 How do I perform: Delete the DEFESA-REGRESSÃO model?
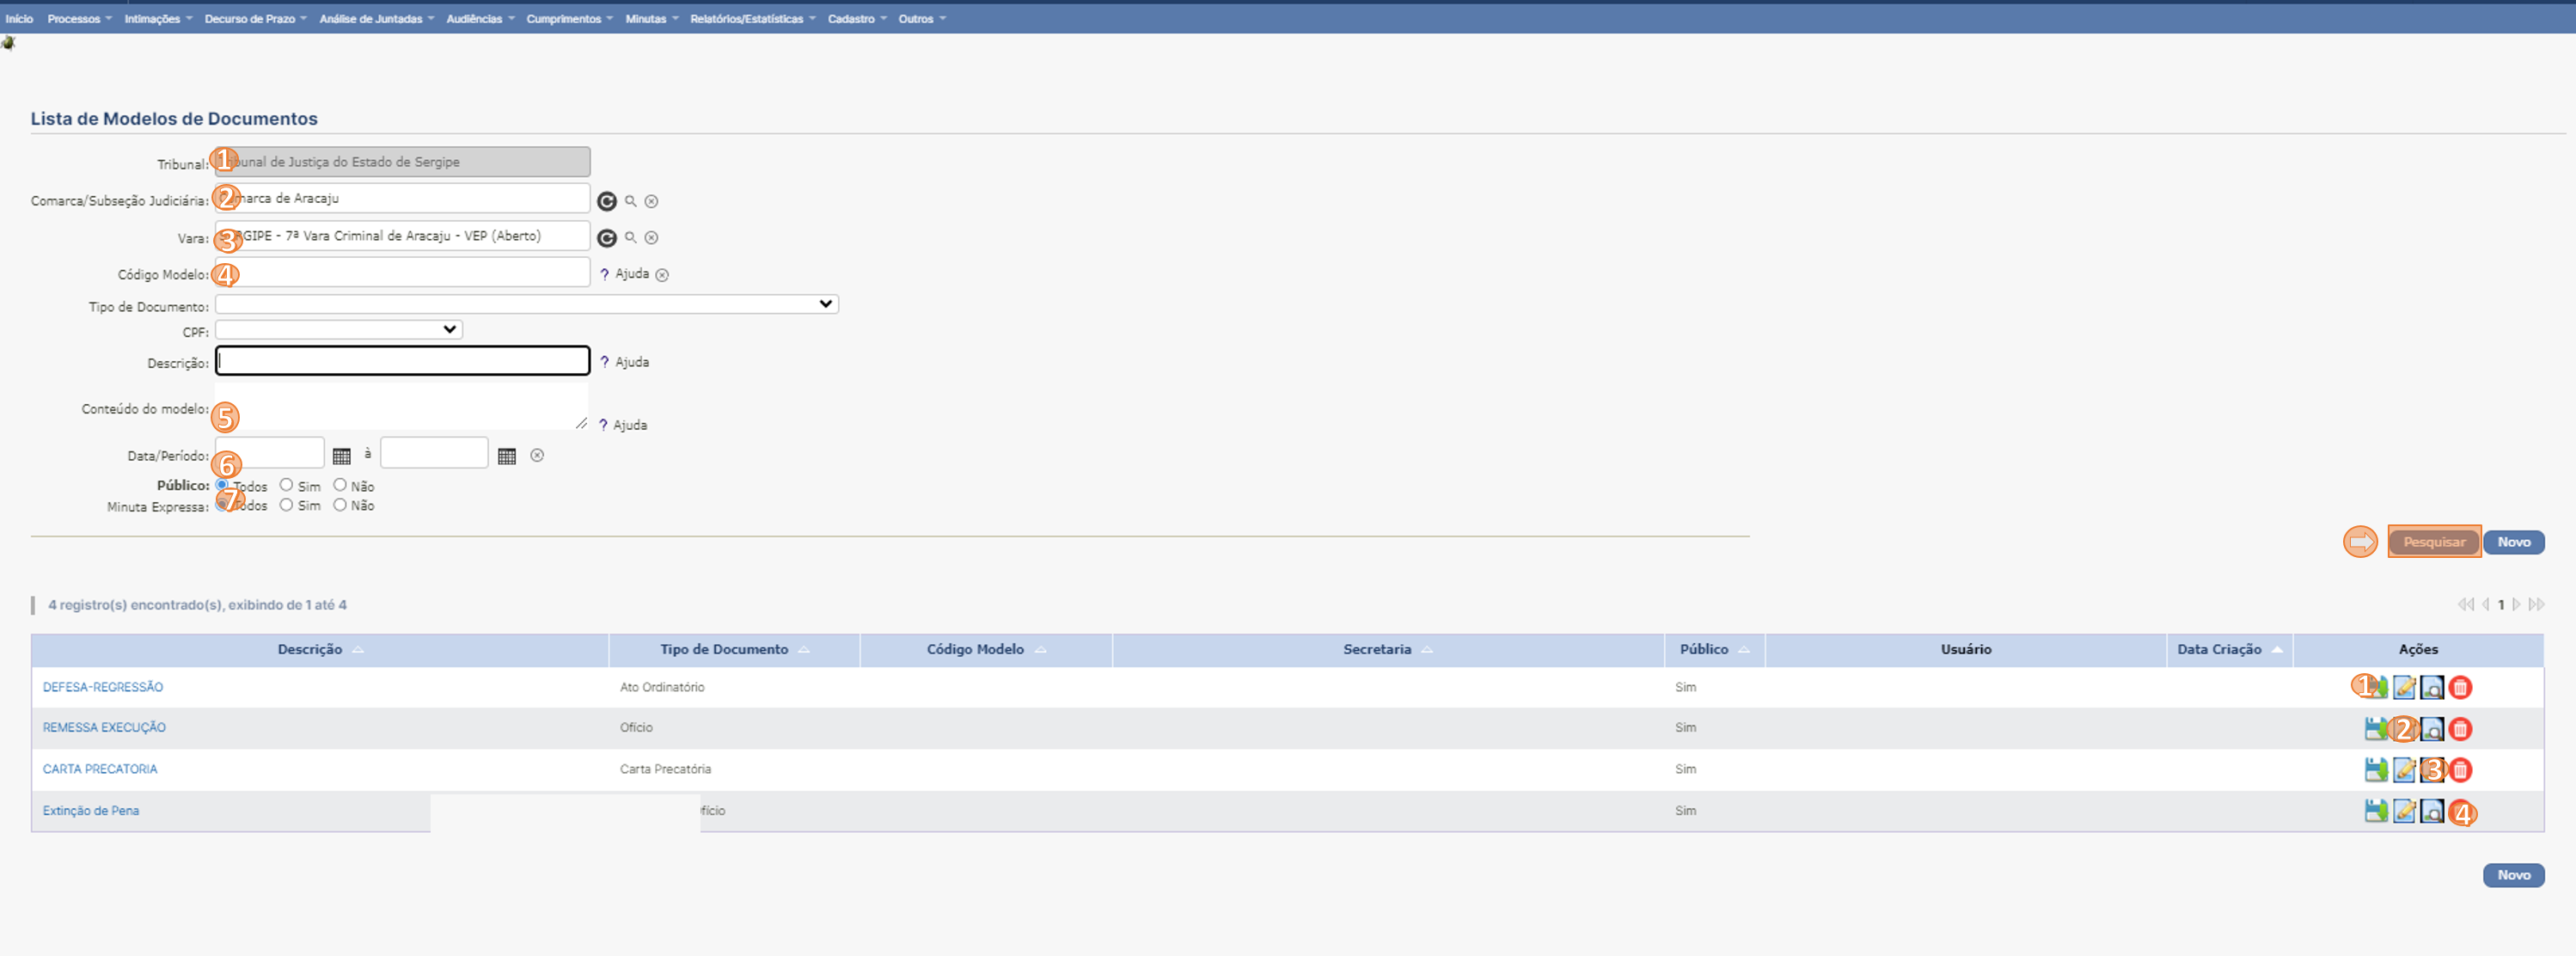point(2460,687)
